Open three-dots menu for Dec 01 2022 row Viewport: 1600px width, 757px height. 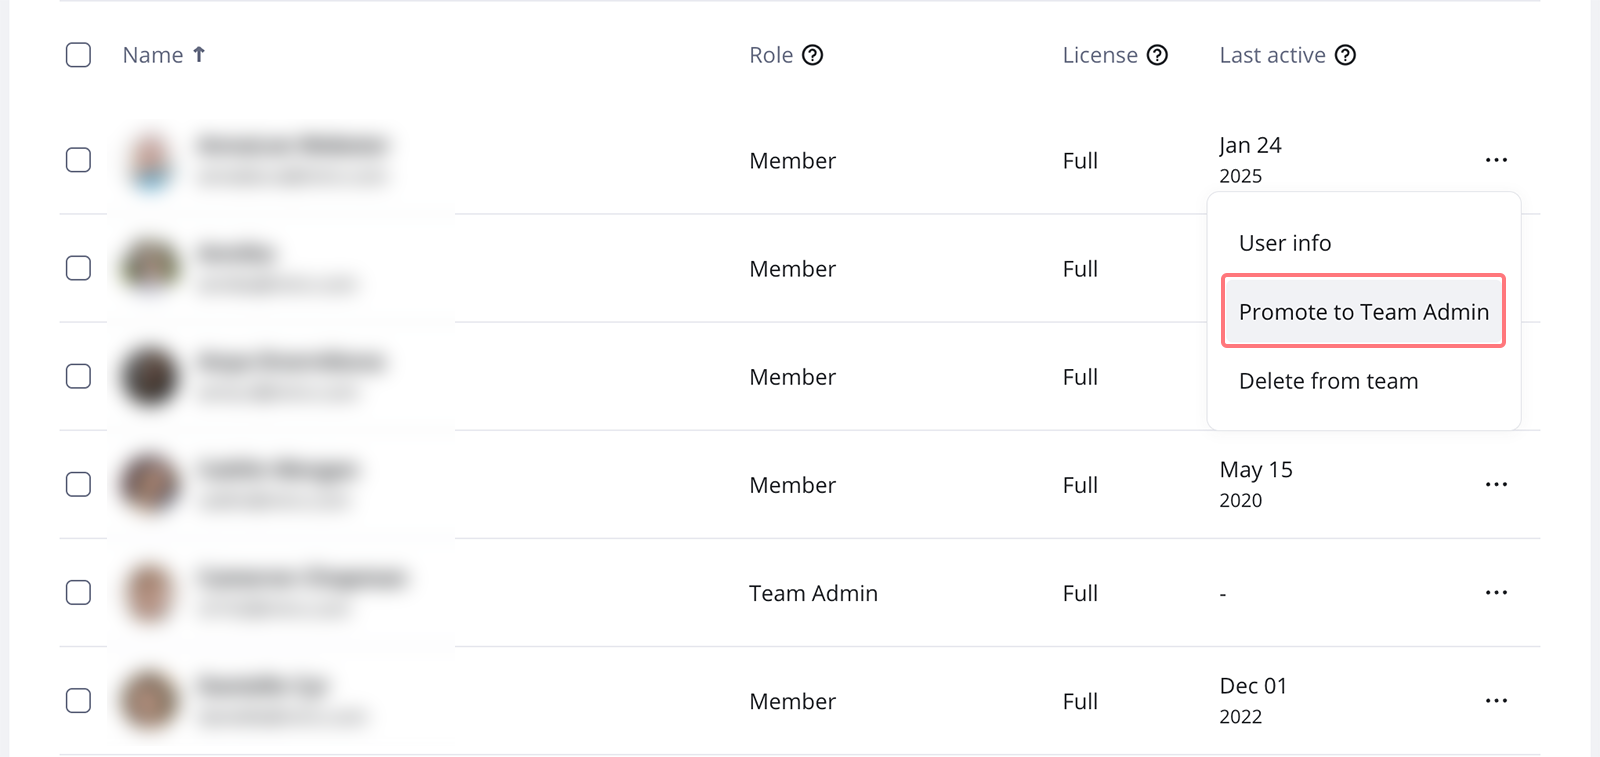[1496, 701]
